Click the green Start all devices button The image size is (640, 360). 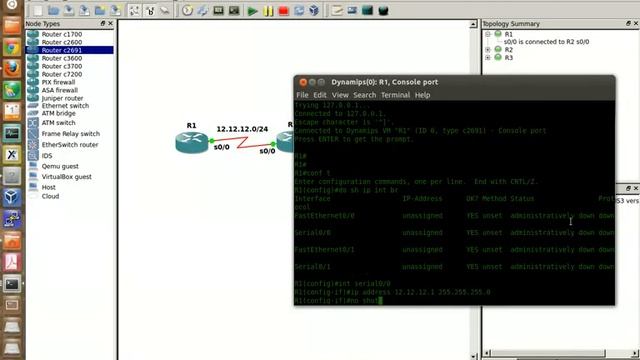click(x=252, y=11)
